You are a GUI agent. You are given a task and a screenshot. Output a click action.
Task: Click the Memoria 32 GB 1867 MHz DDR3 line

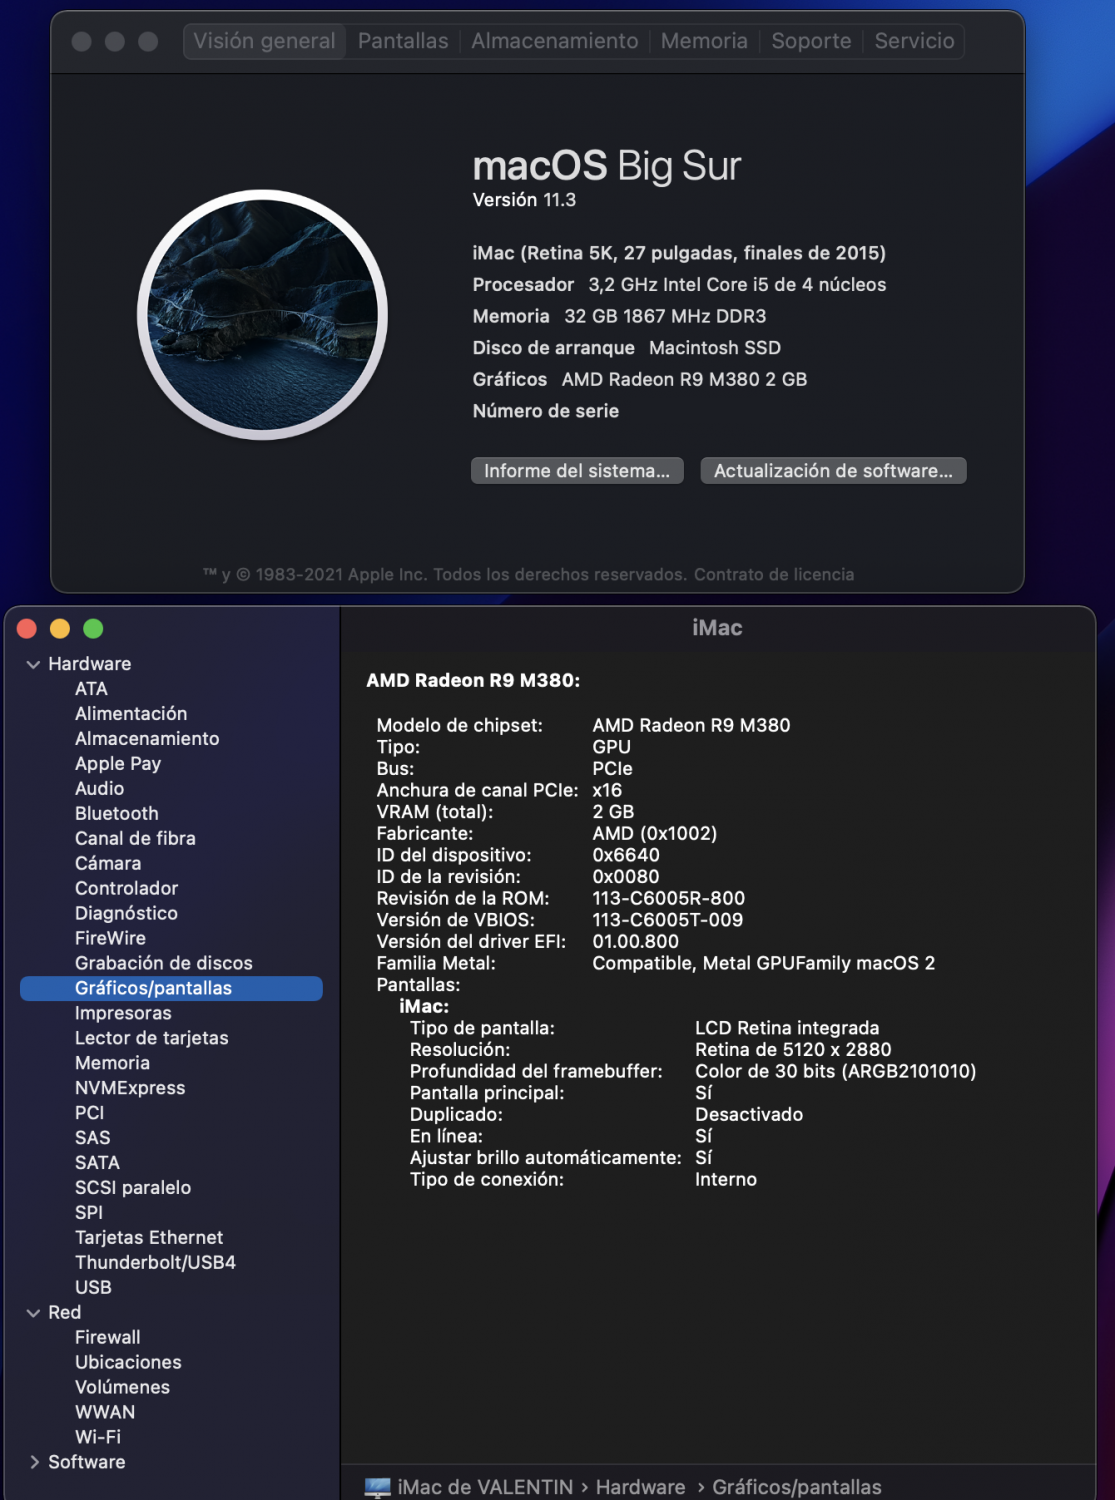coord(620,316)
